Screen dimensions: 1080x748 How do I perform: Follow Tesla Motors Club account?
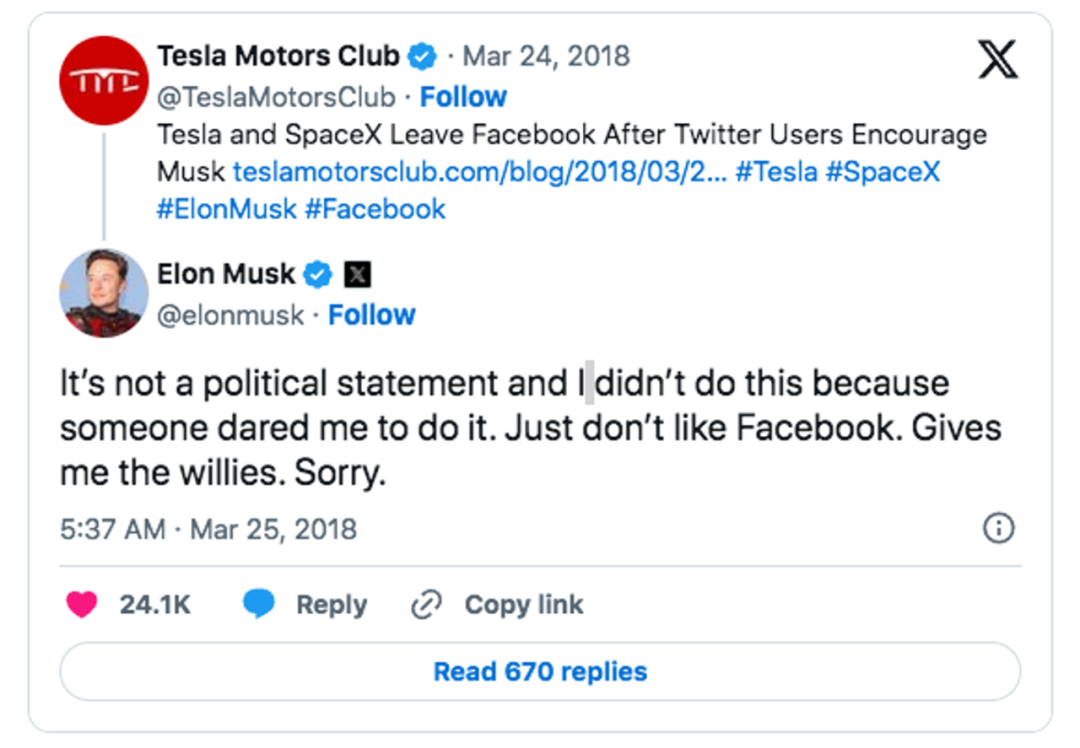click(463, 97)
